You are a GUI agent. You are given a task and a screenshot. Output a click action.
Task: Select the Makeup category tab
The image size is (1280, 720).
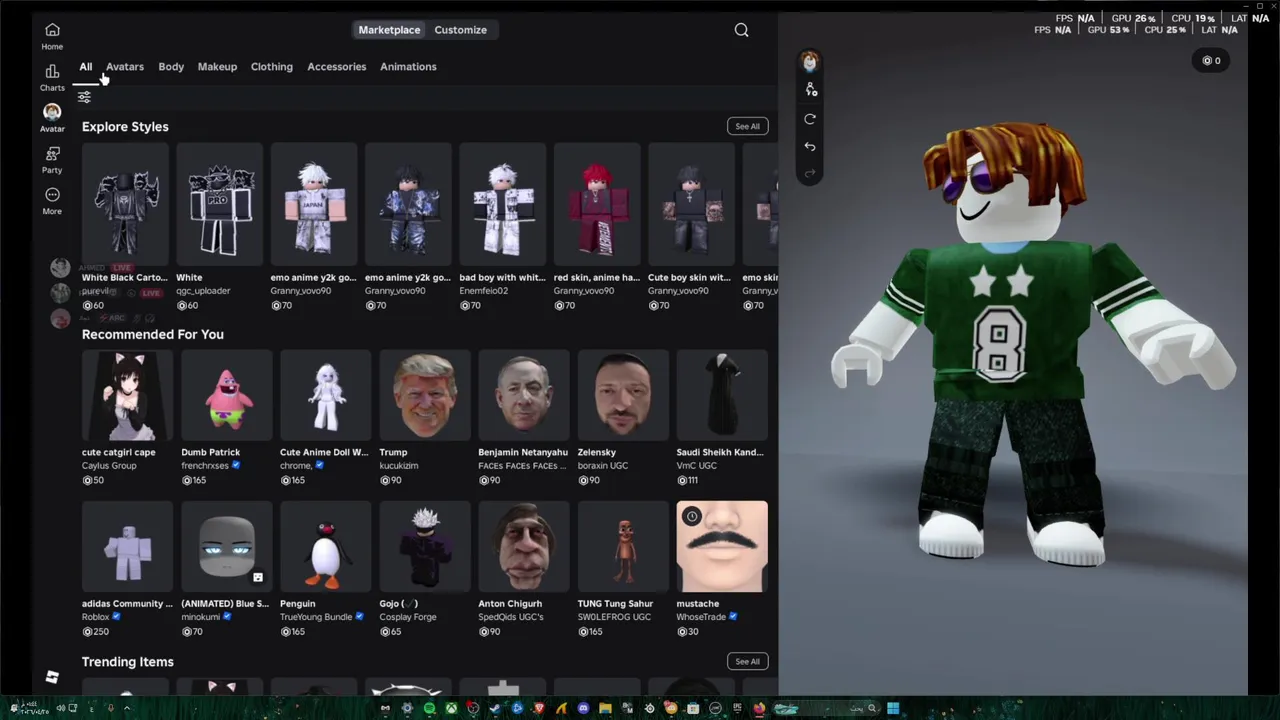pyautogui.click(x=217, y=67)
